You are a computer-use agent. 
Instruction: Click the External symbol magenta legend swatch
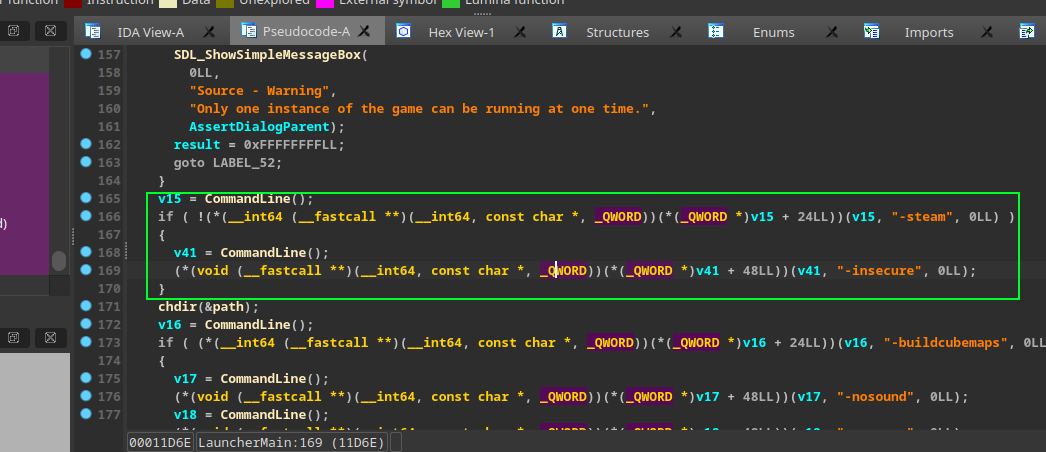click(x=325, y=2)
